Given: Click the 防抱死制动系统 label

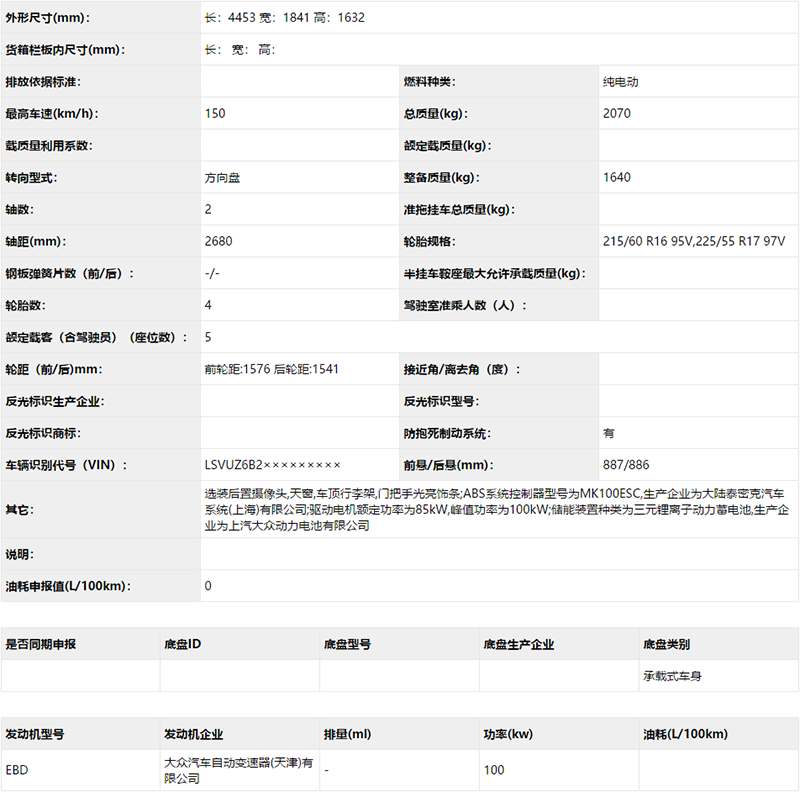Looking at the screenshot, I should [x=447, y=434].
